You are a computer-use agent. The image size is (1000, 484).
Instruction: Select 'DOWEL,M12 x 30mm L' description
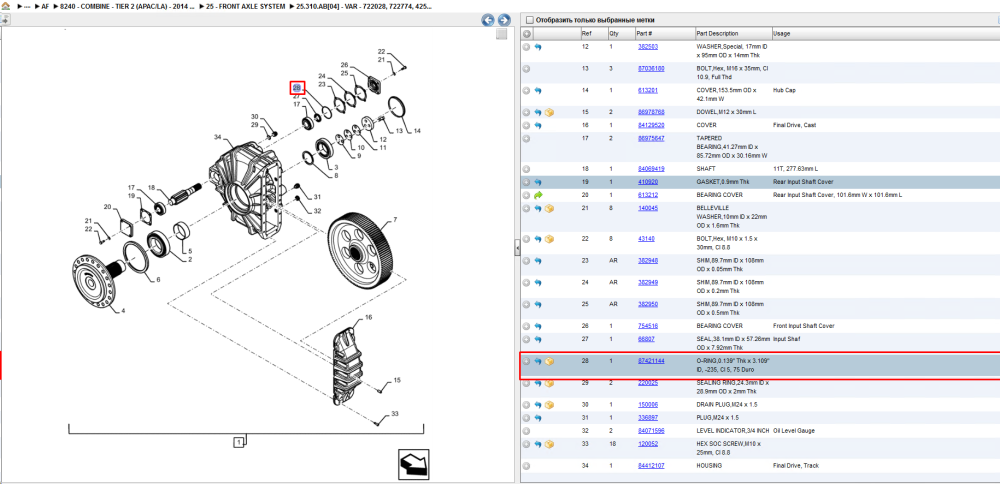pos(725,112)
